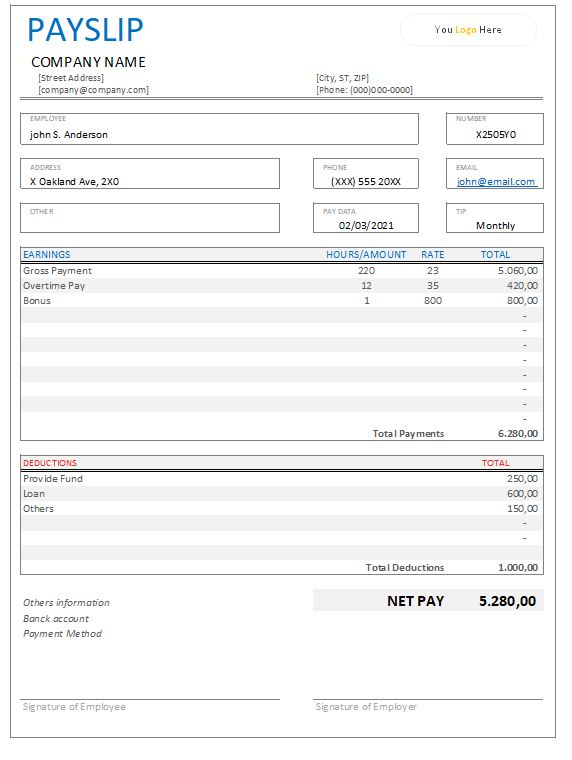Click the EARNINGS column header
Viewport: 572px width, 760px height.
click(x=47, y=254)
